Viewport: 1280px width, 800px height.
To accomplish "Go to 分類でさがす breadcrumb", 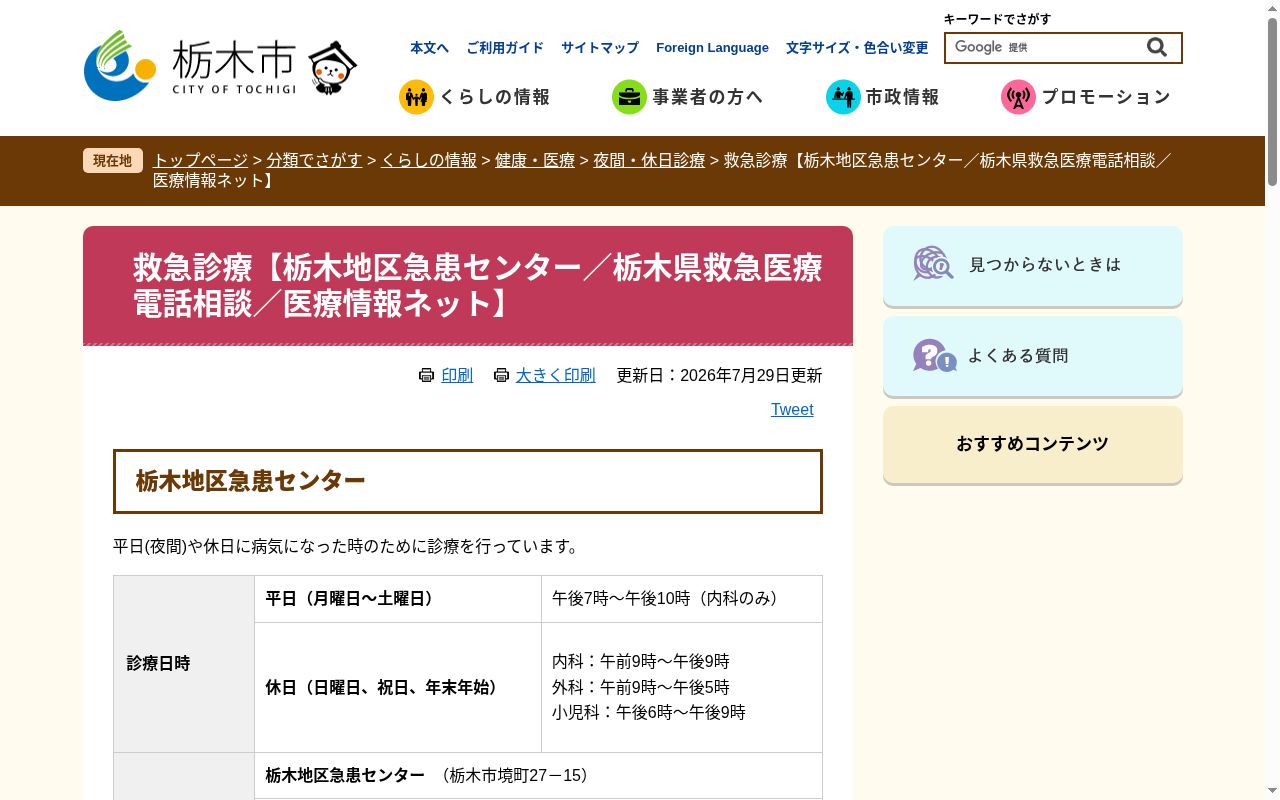I will (x=314, y=160).
